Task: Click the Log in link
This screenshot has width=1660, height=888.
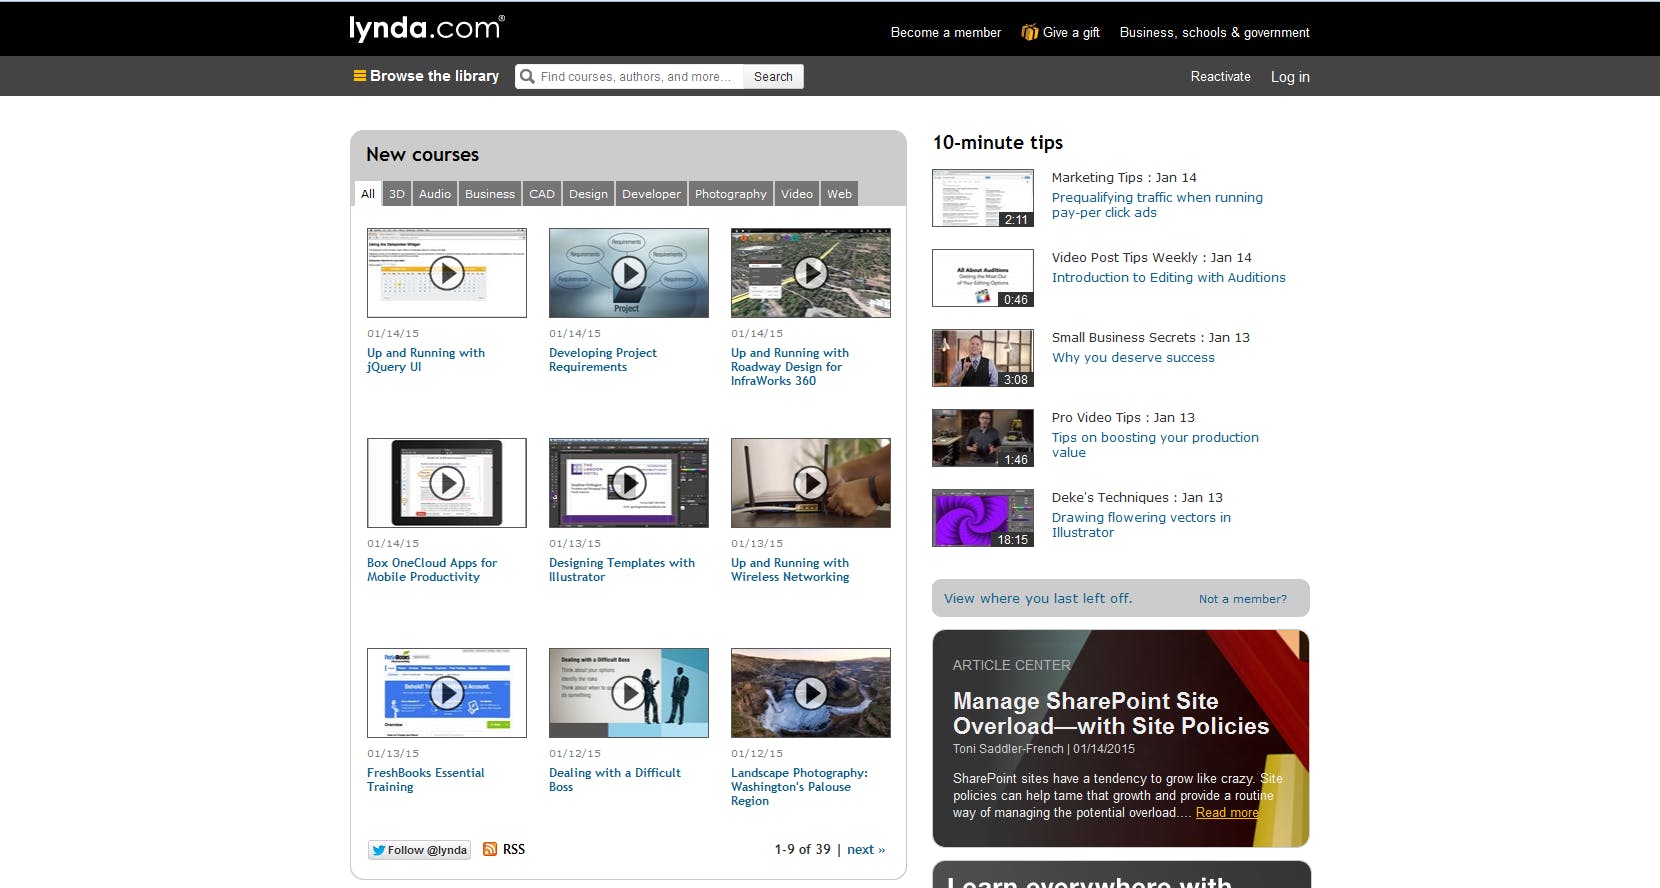Action: [x=1290, y=77]
